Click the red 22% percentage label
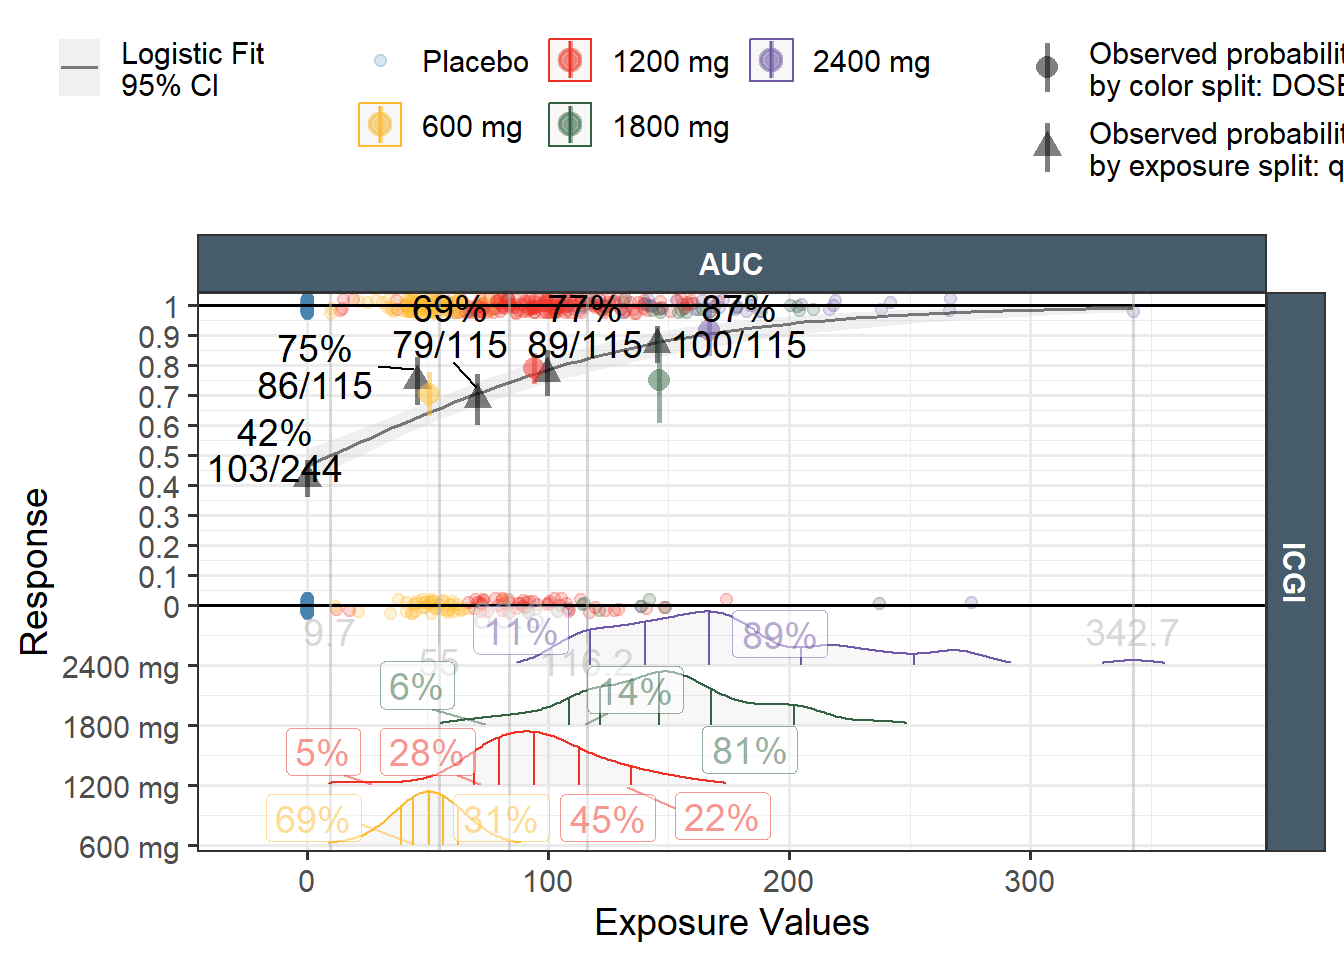 722,818
